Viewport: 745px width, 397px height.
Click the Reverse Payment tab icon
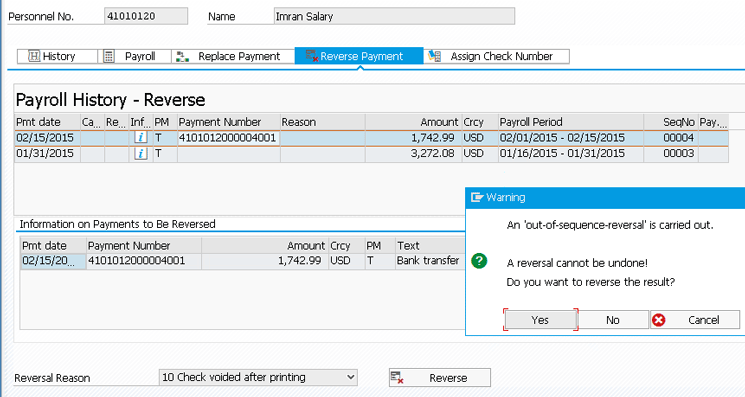coord(312,56)
